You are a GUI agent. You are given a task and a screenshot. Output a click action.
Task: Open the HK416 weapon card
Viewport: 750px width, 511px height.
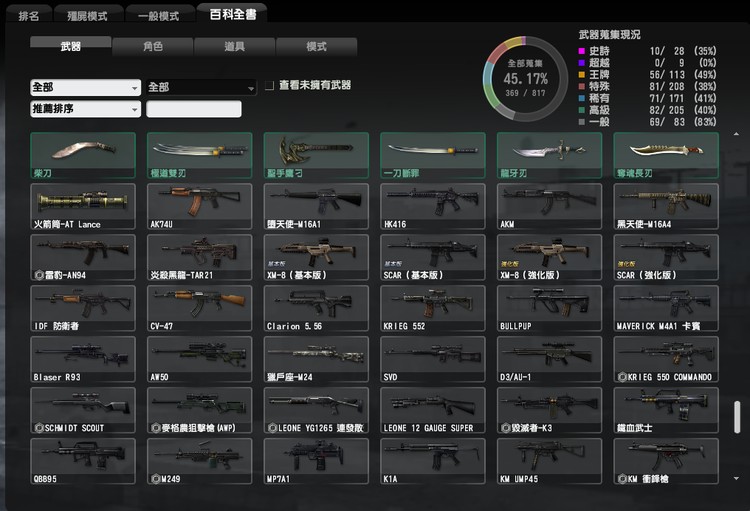click(433, 206)
